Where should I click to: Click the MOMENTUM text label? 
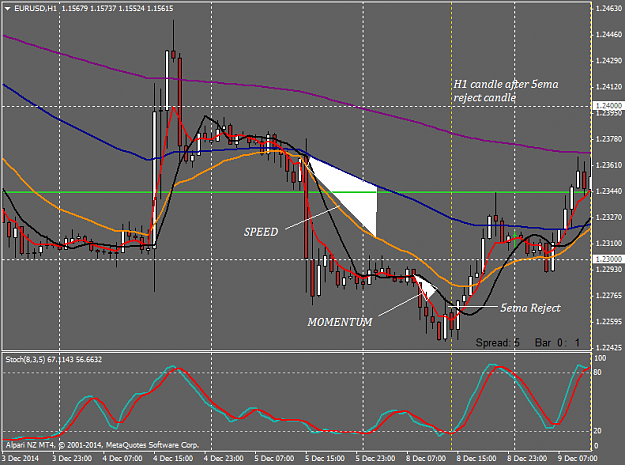point(340,322)
